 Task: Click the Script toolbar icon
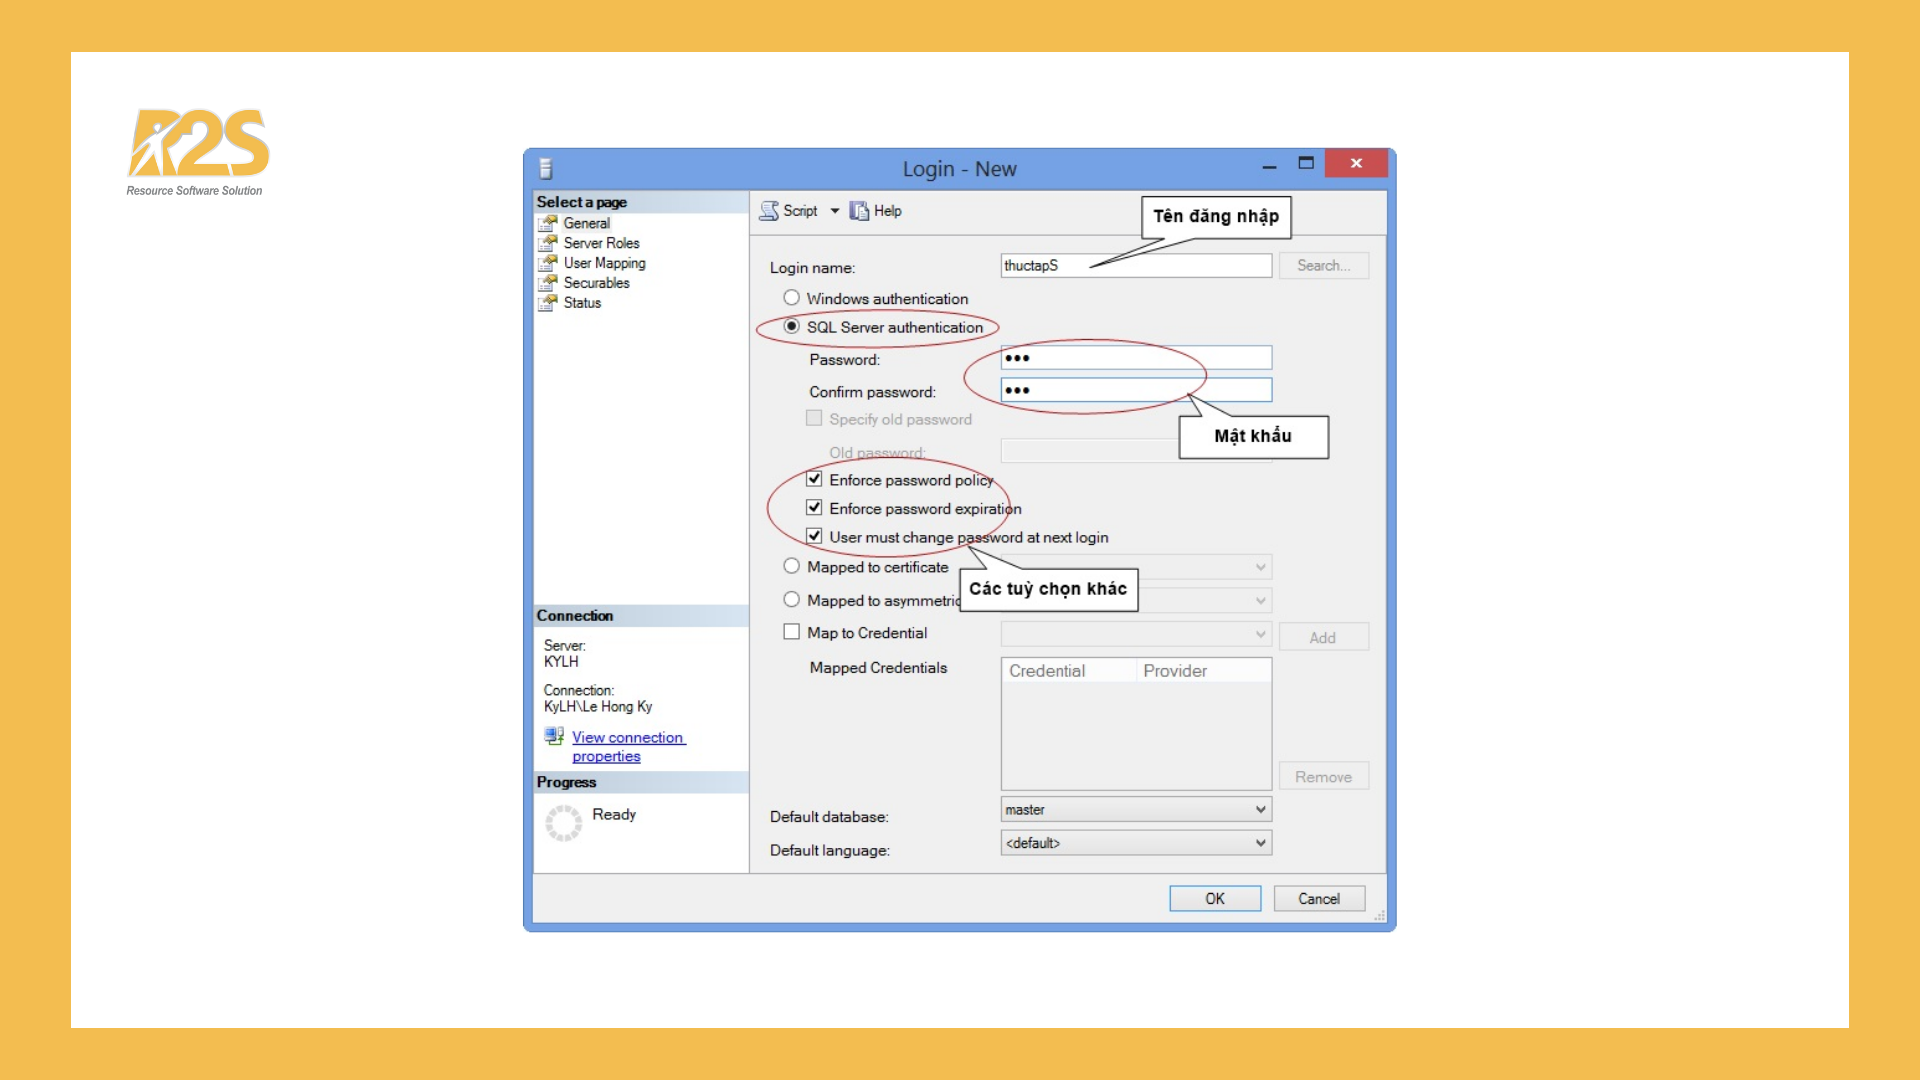769,211
